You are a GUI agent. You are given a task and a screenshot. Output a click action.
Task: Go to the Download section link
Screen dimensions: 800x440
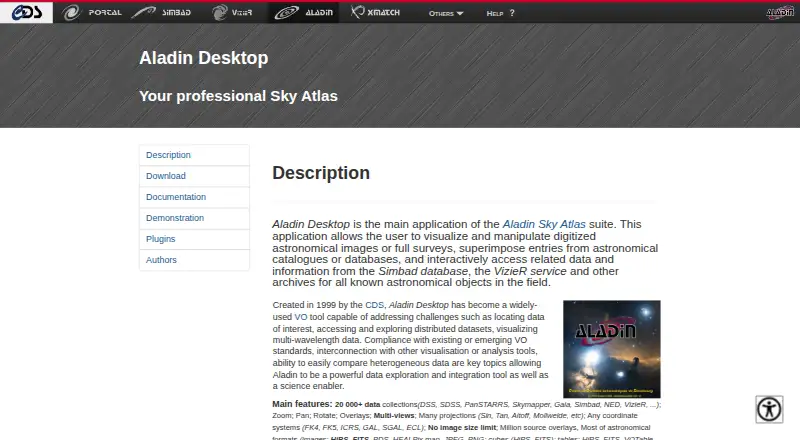point(194,176)
